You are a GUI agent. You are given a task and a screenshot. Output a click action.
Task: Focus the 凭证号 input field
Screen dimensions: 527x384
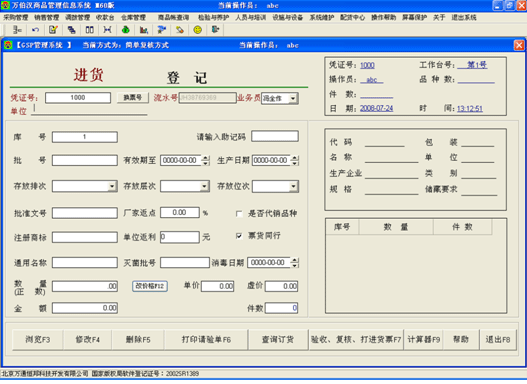(78, 98)
